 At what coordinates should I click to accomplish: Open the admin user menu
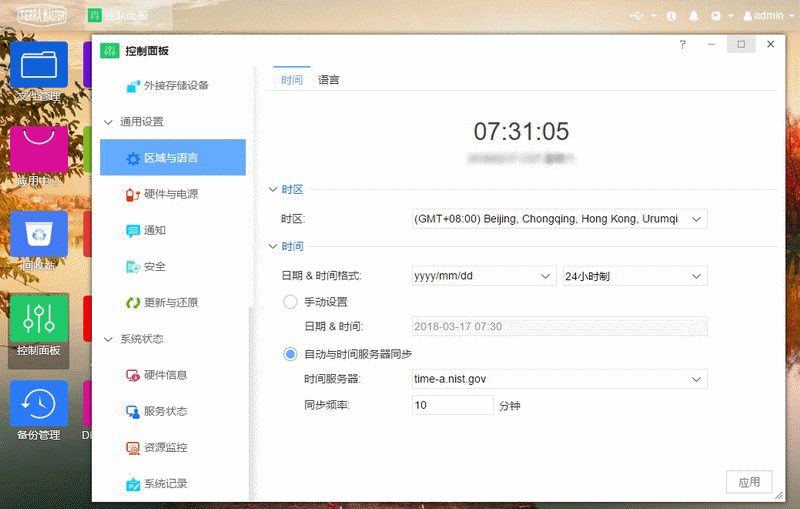768,16
